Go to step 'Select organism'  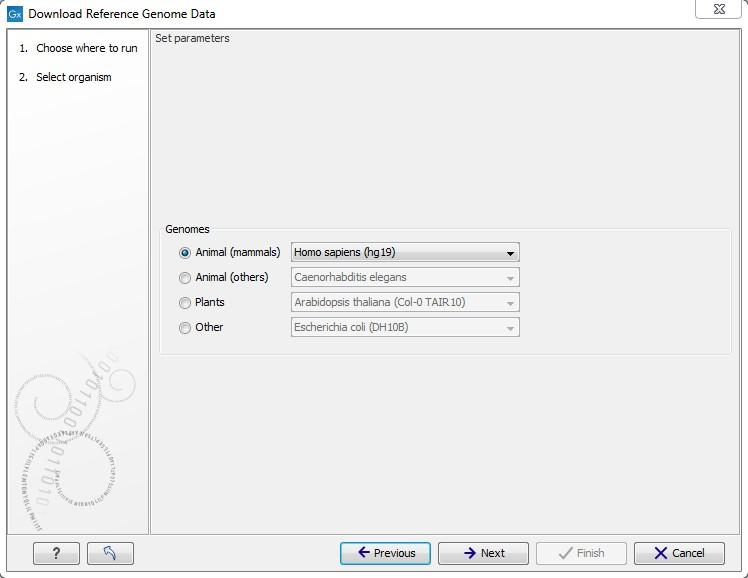73,77
